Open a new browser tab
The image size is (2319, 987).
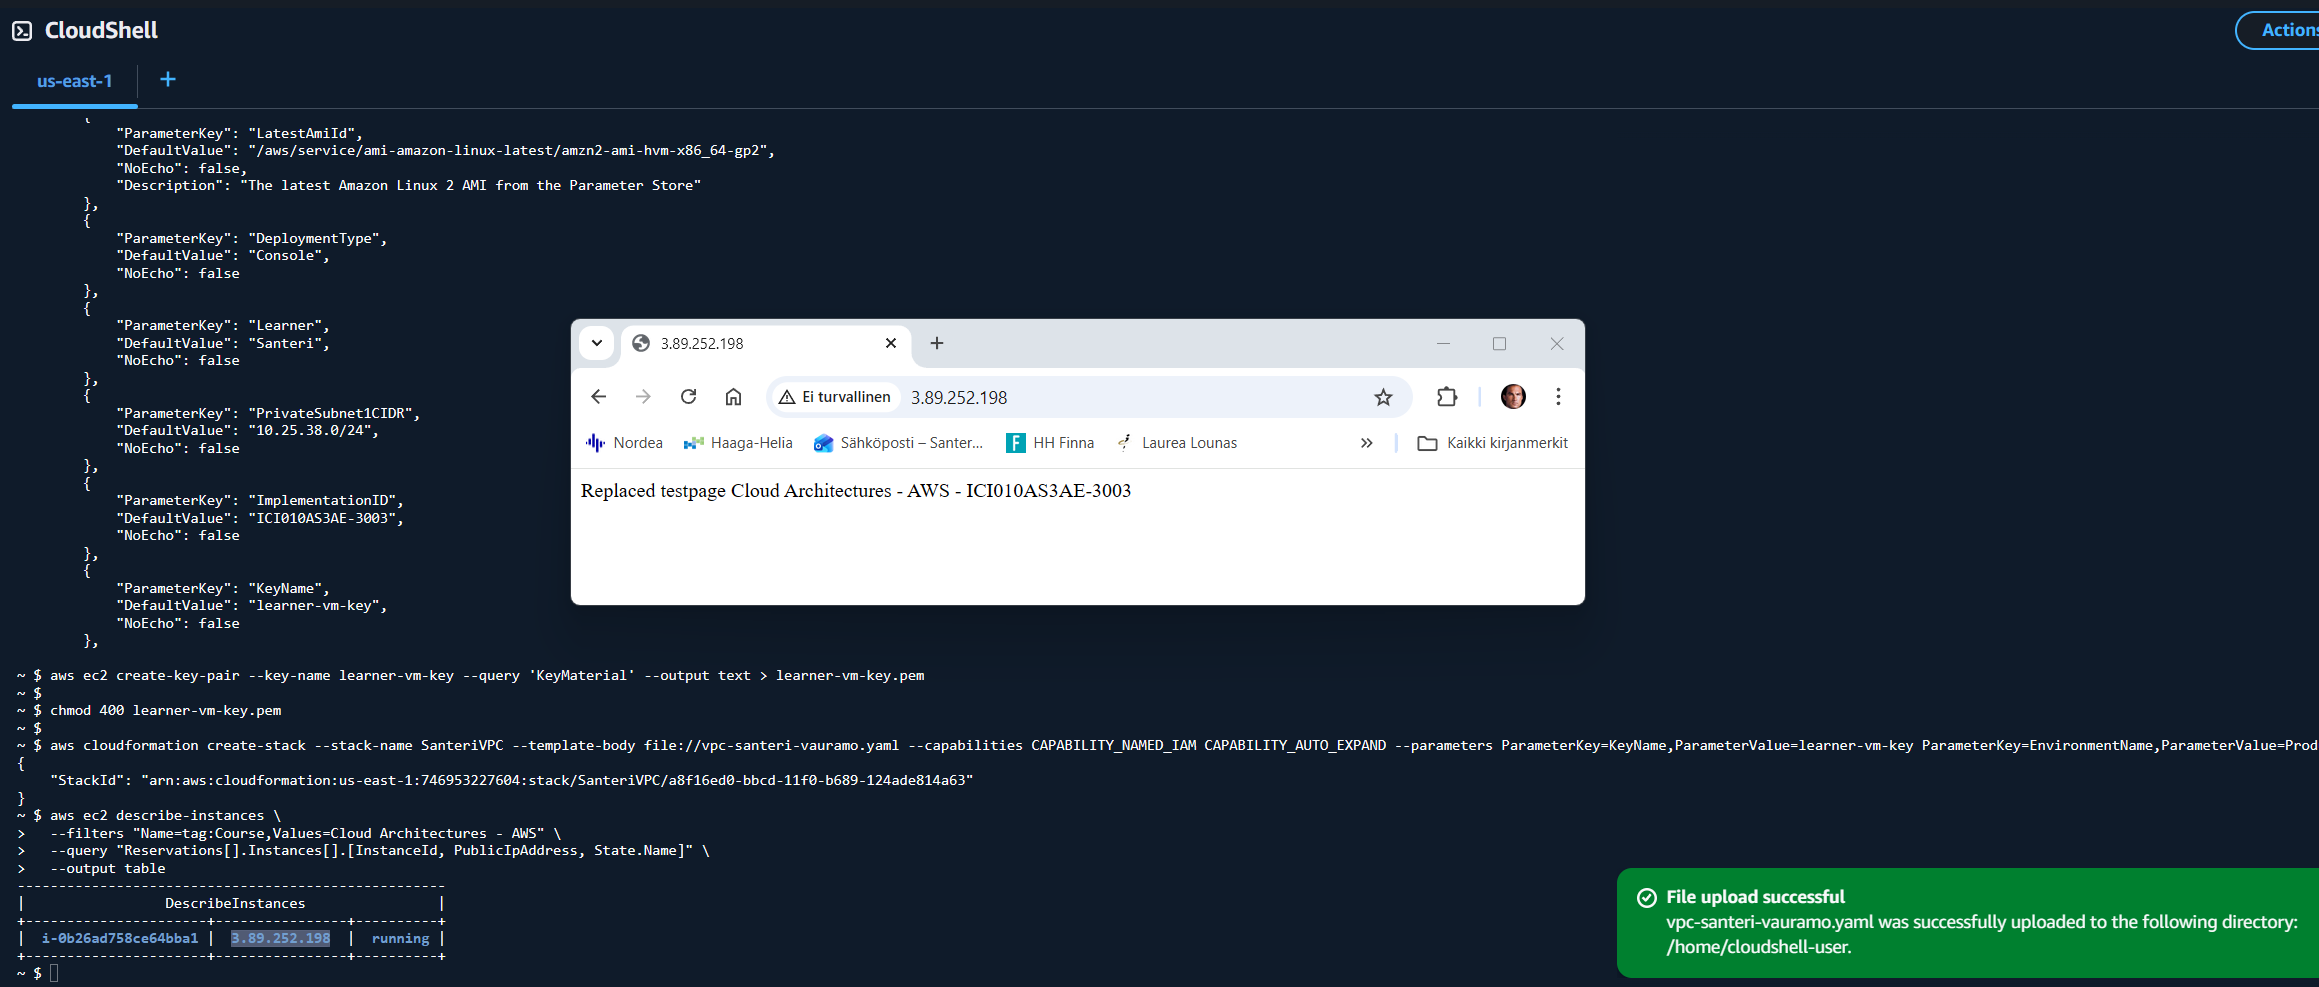coord(936,343)
